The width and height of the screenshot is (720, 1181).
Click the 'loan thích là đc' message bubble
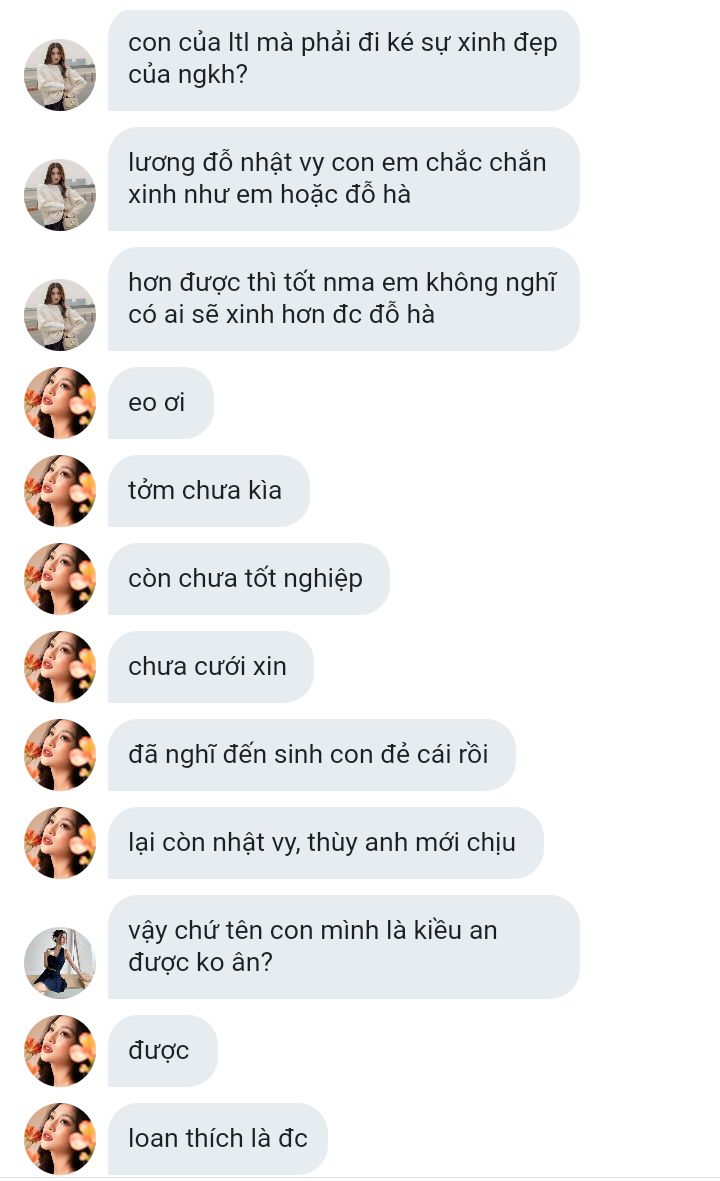pyautogui.click(x=218, y=1139)
